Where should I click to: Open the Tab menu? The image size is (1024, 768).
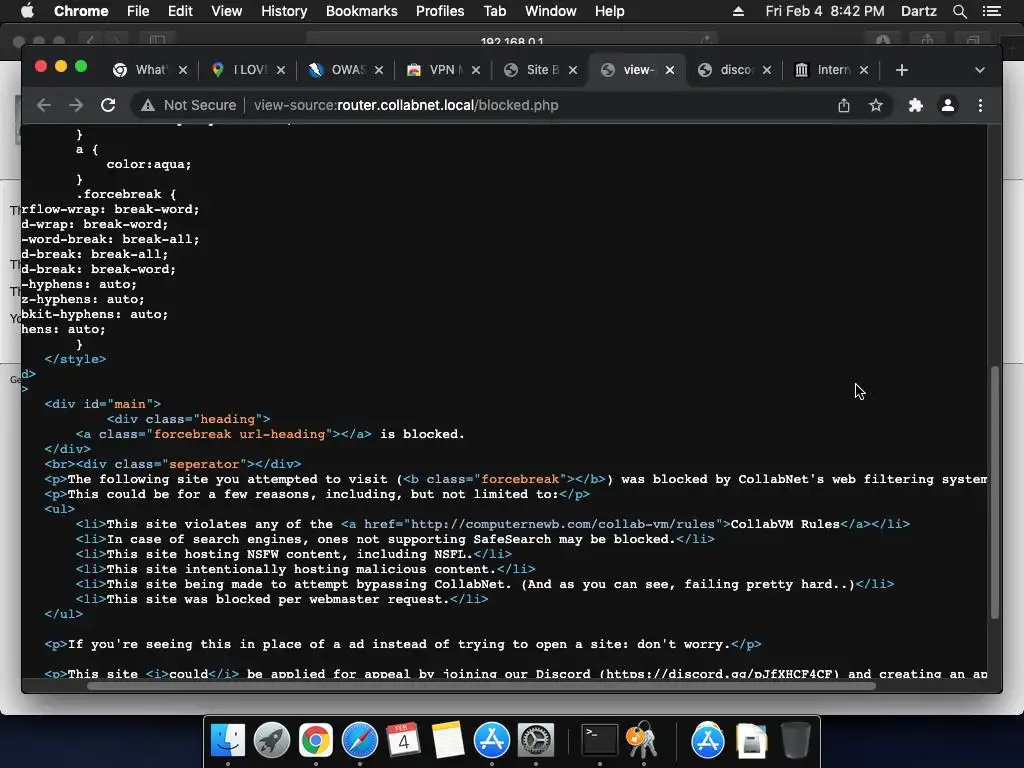494,11
